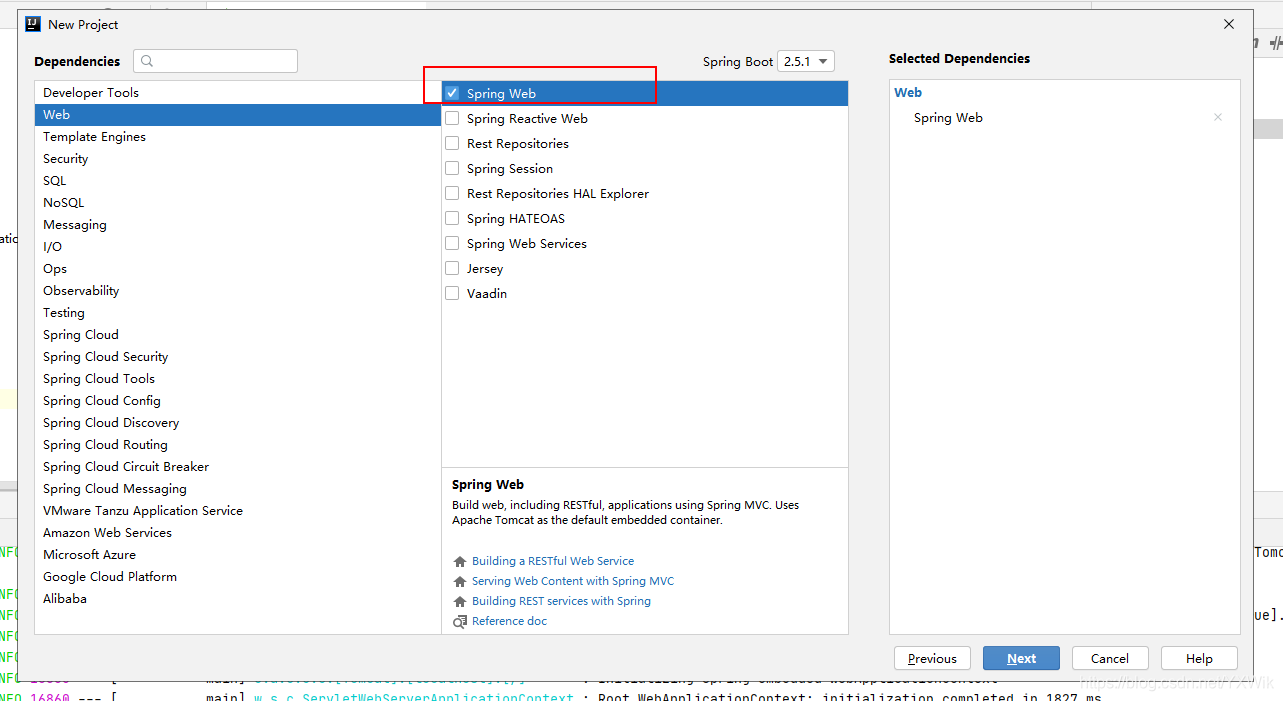Screen dimensions: 1283x701
Task: Click the Next button
Action: click(1021, 658)
